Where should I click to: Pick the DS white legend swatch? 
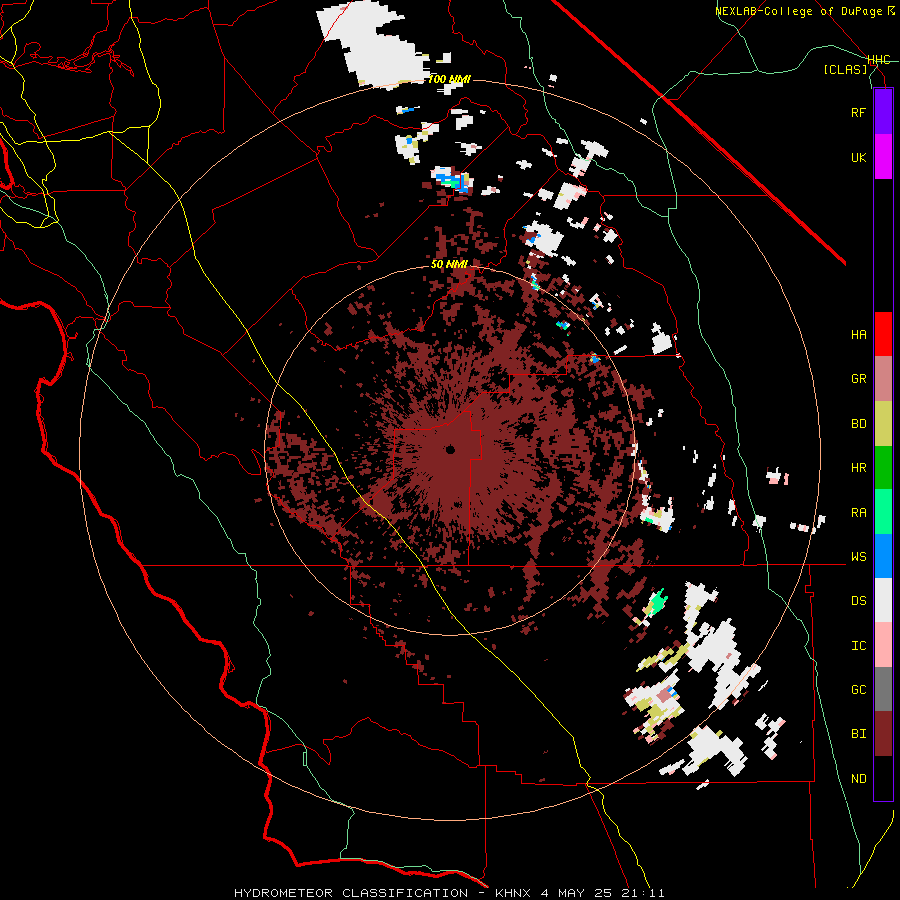pos(883,600)
